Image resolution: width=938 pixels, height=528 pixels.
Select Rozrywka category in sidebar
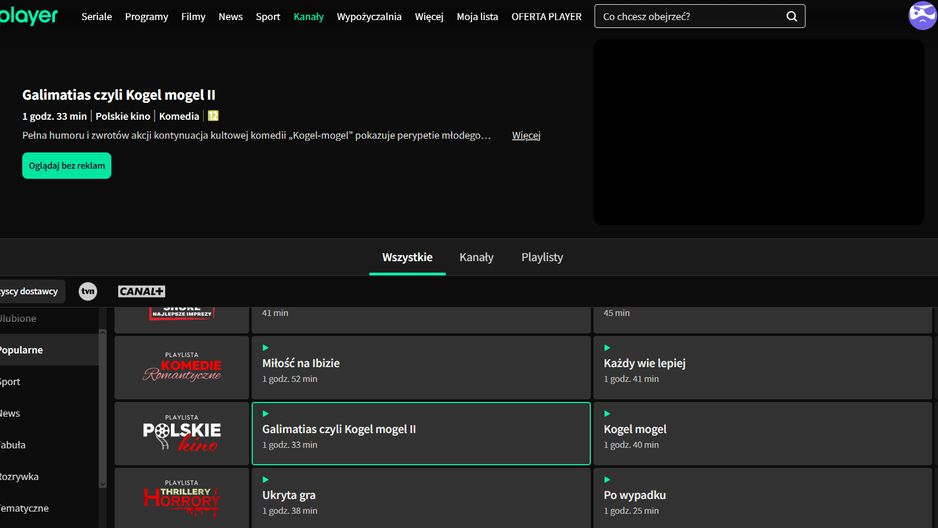point(49,477)
